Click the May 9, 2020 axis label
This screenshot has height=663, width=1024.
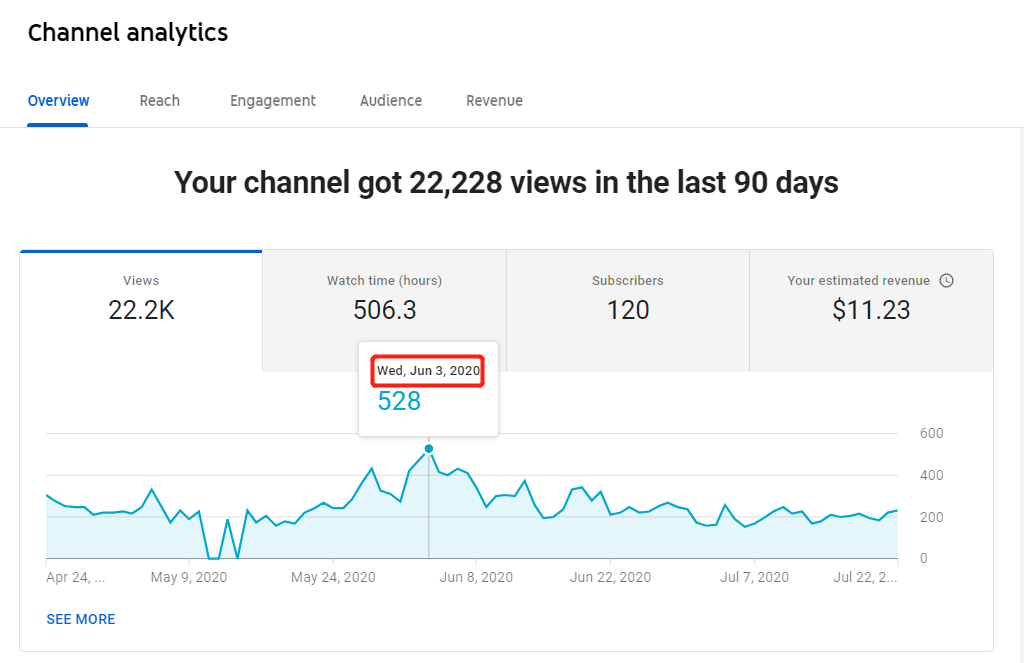[189, 577]
